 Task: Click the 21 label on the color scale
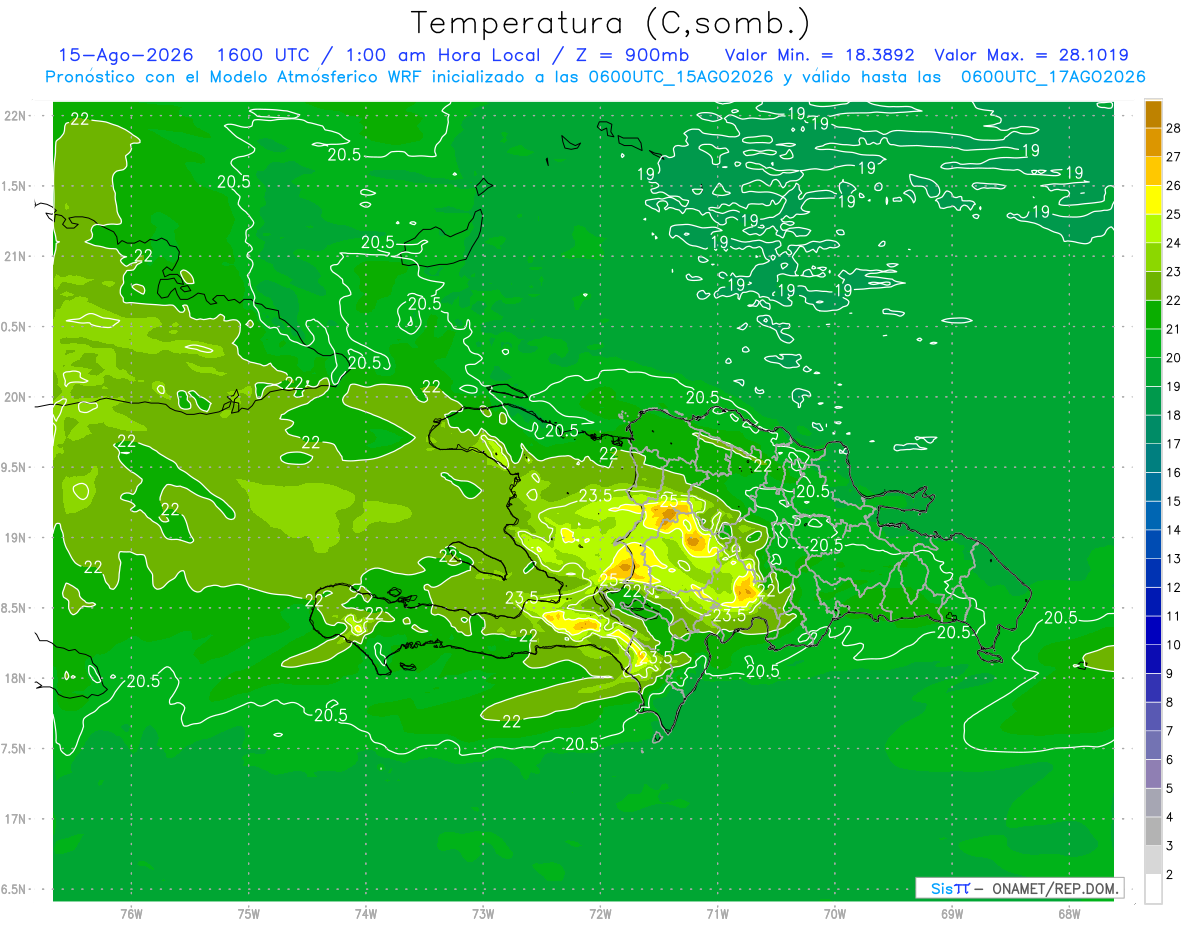pyautogui.click(x=1175, y=328)
